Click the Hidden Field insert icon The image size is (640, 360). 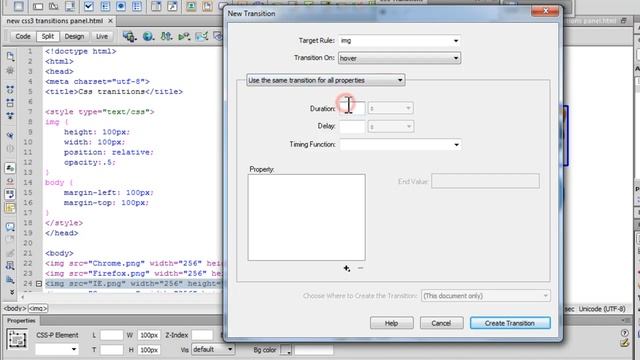click(53, 6)
